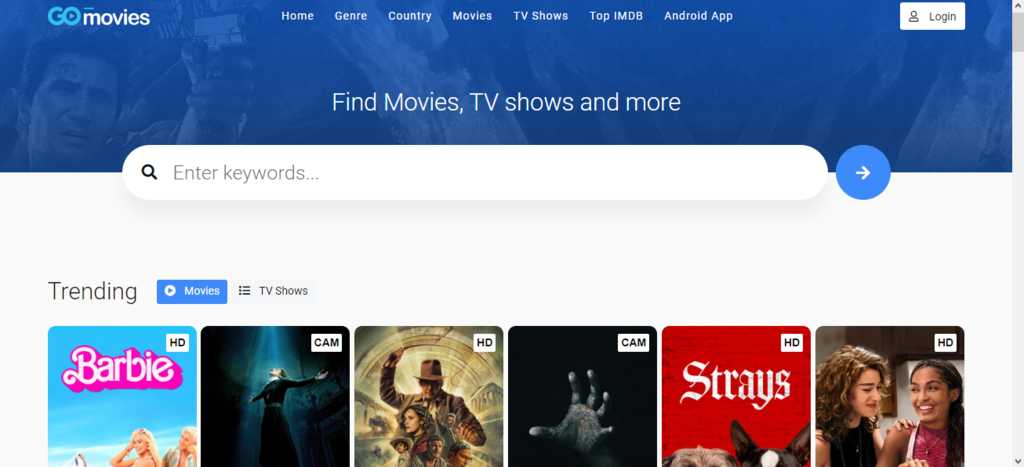1024x467 pixels.
Task: Click the GoMovies logo
Action: (x=99, y=16)
